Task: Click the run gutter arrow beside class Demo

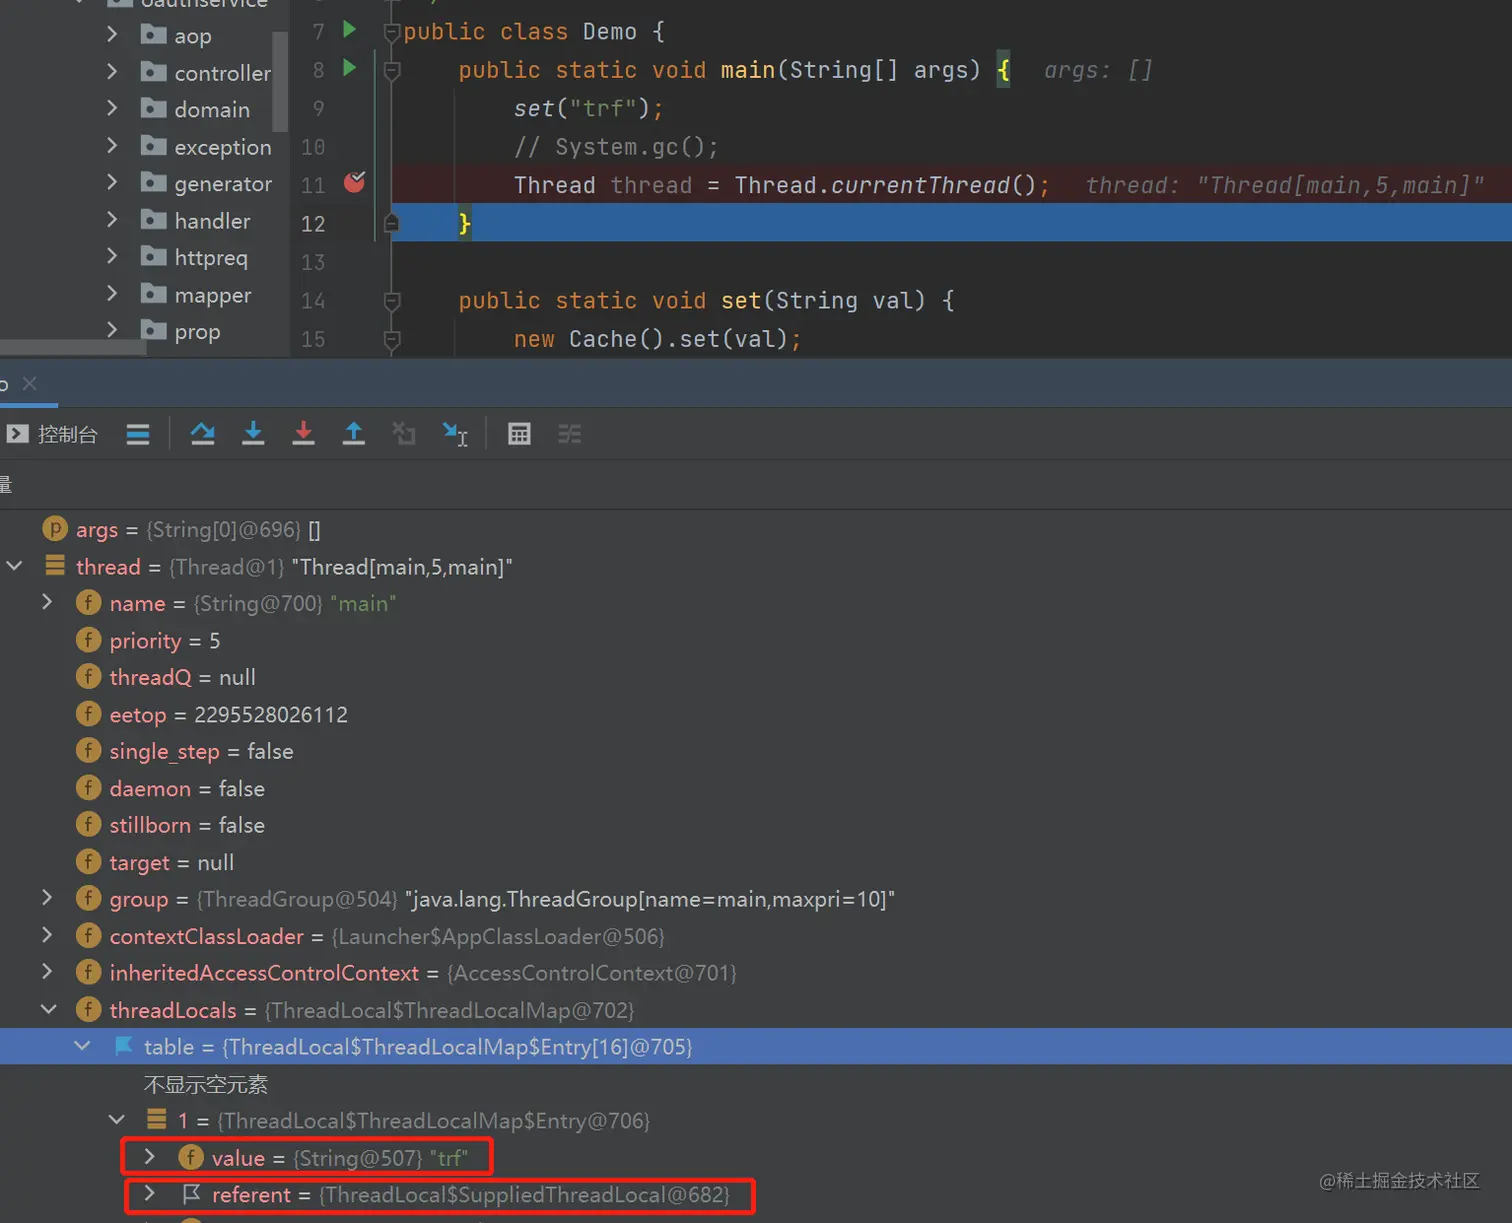Action: pos(349,30)
